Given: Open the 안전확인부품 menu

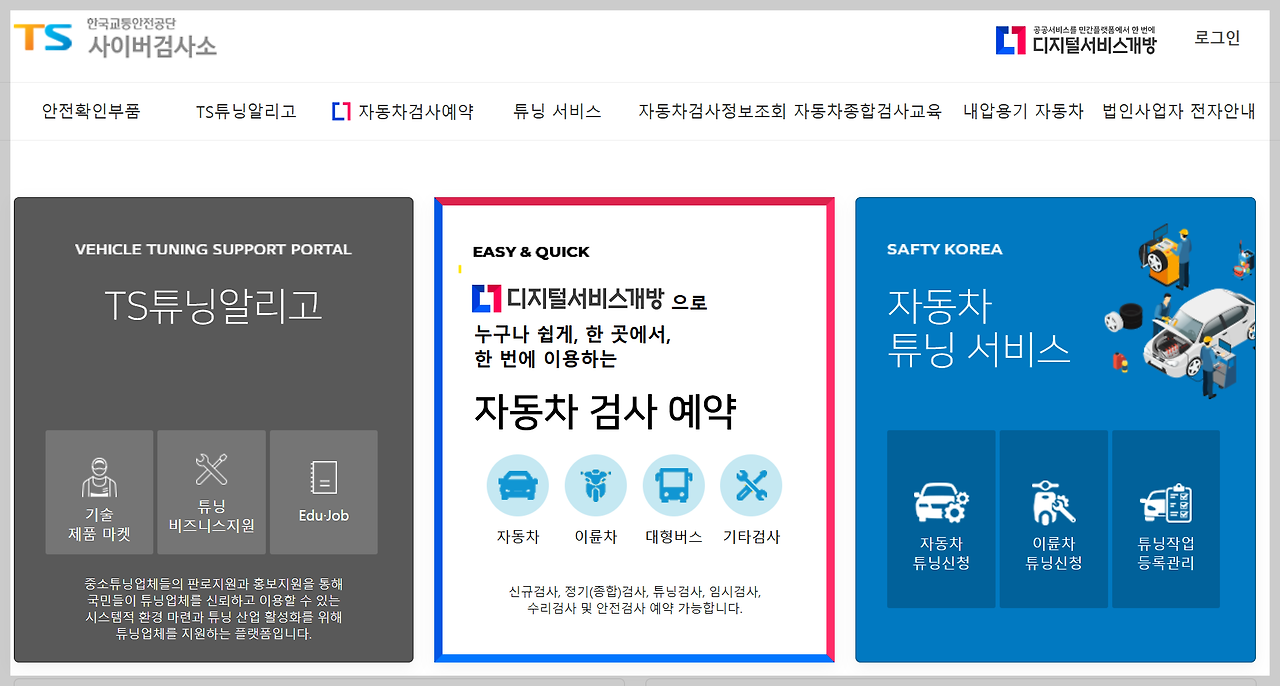Looking at the screenshot, I should tap(91, 111).
